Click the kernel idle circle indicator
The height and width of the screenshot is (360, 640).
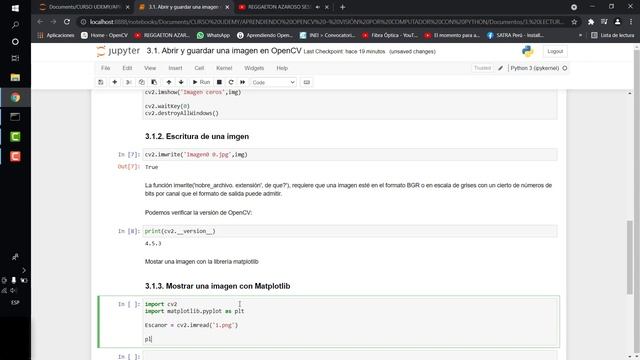(565, 68)
